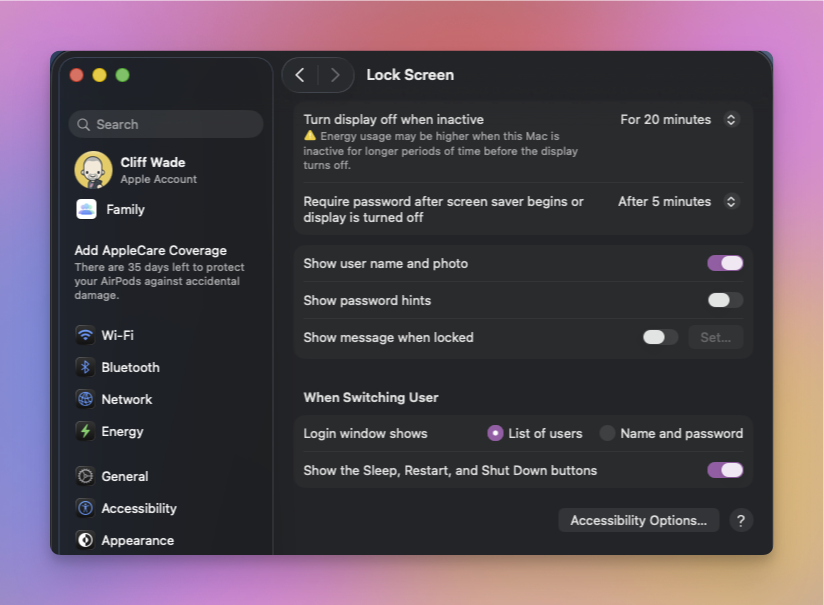Enable Show password hints toggle

click(x=725, y=300)
